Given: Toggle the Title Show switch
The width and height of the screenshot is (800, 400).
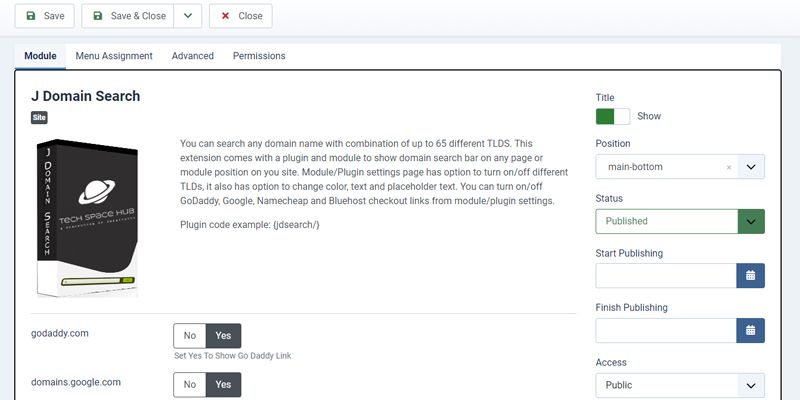Looking at the screenshot, I should [613, 116].
